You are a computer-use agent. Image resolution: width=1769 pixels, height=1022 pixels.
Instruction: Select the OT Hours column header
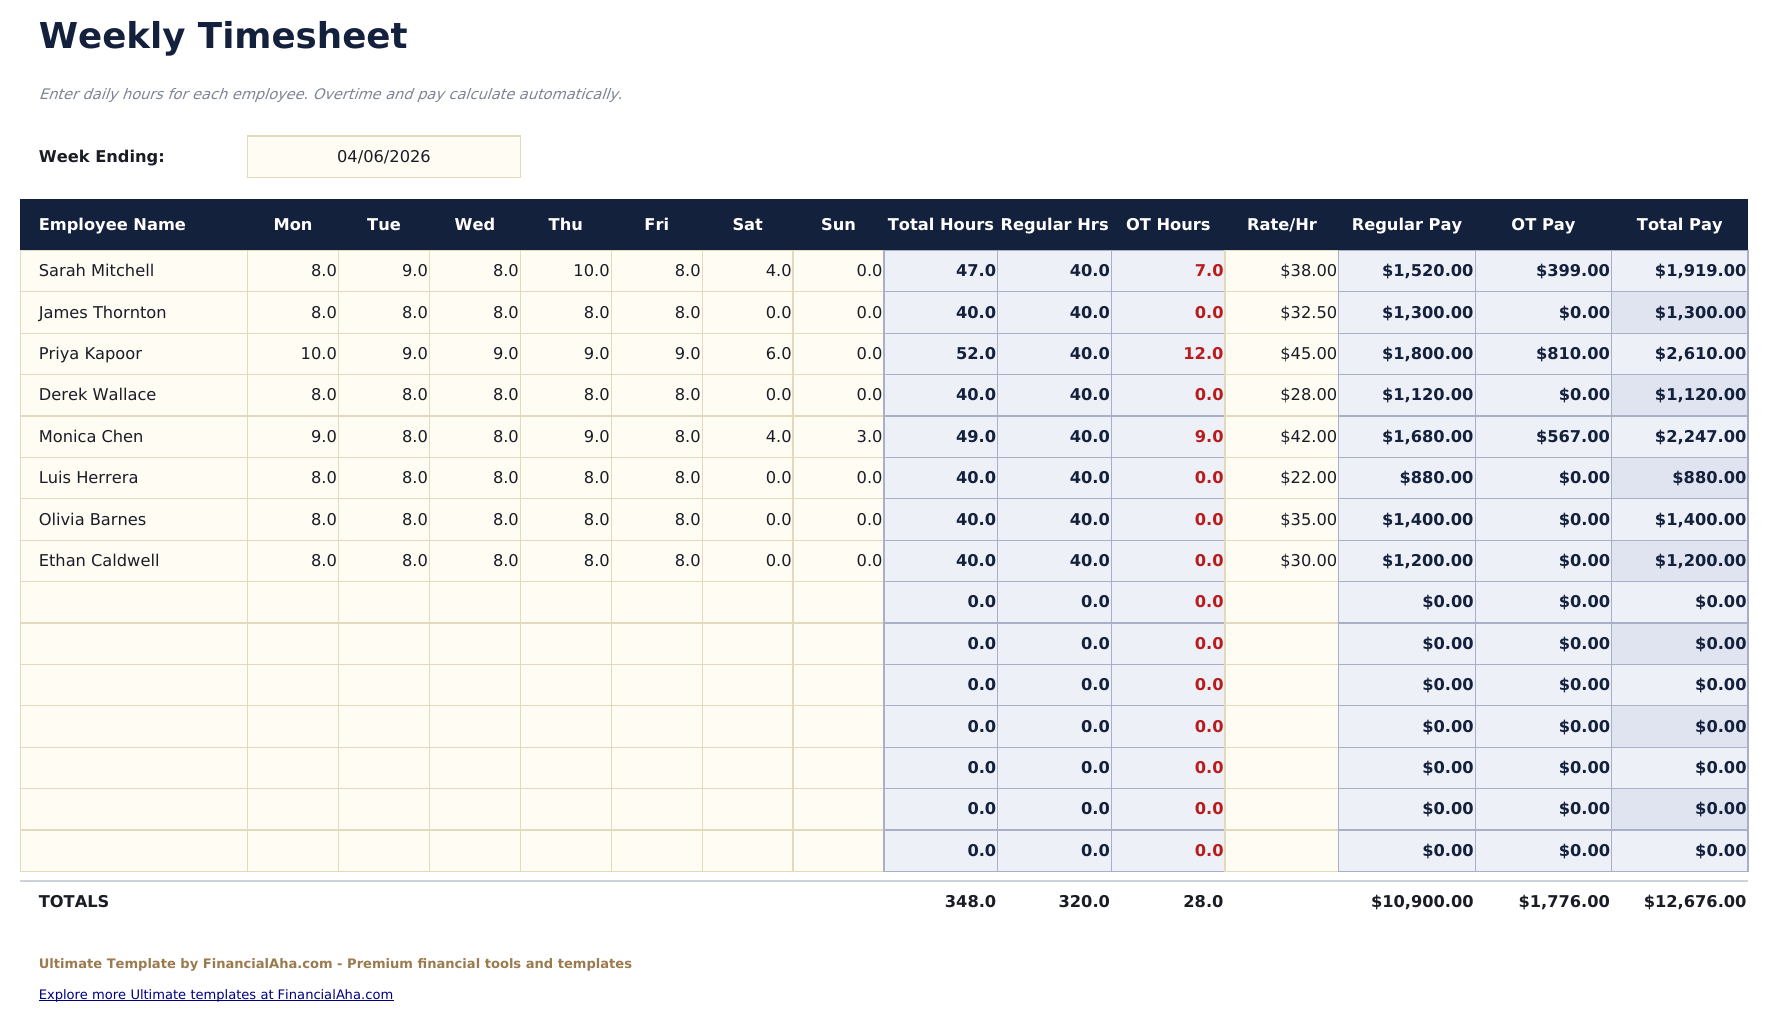coord(1168,224)
